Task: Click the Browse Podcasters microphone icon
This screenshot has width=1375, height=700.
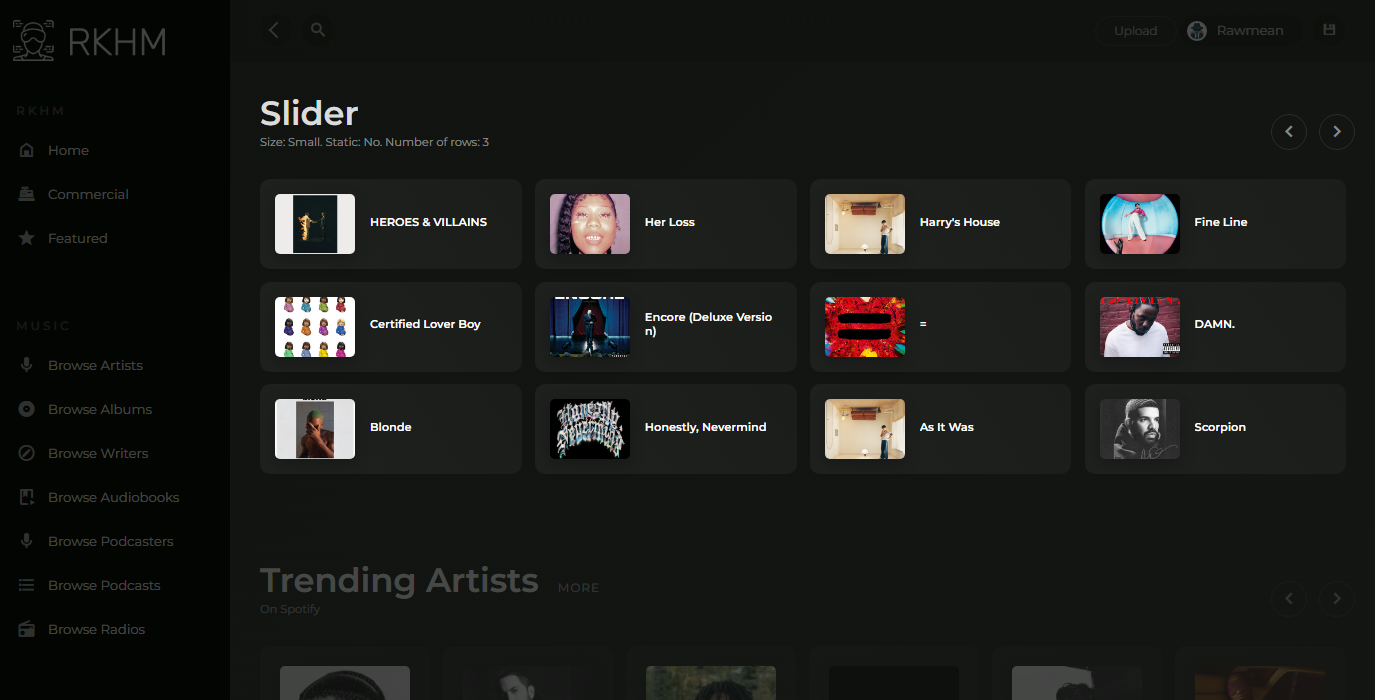Action: click(x=27, y=541)
